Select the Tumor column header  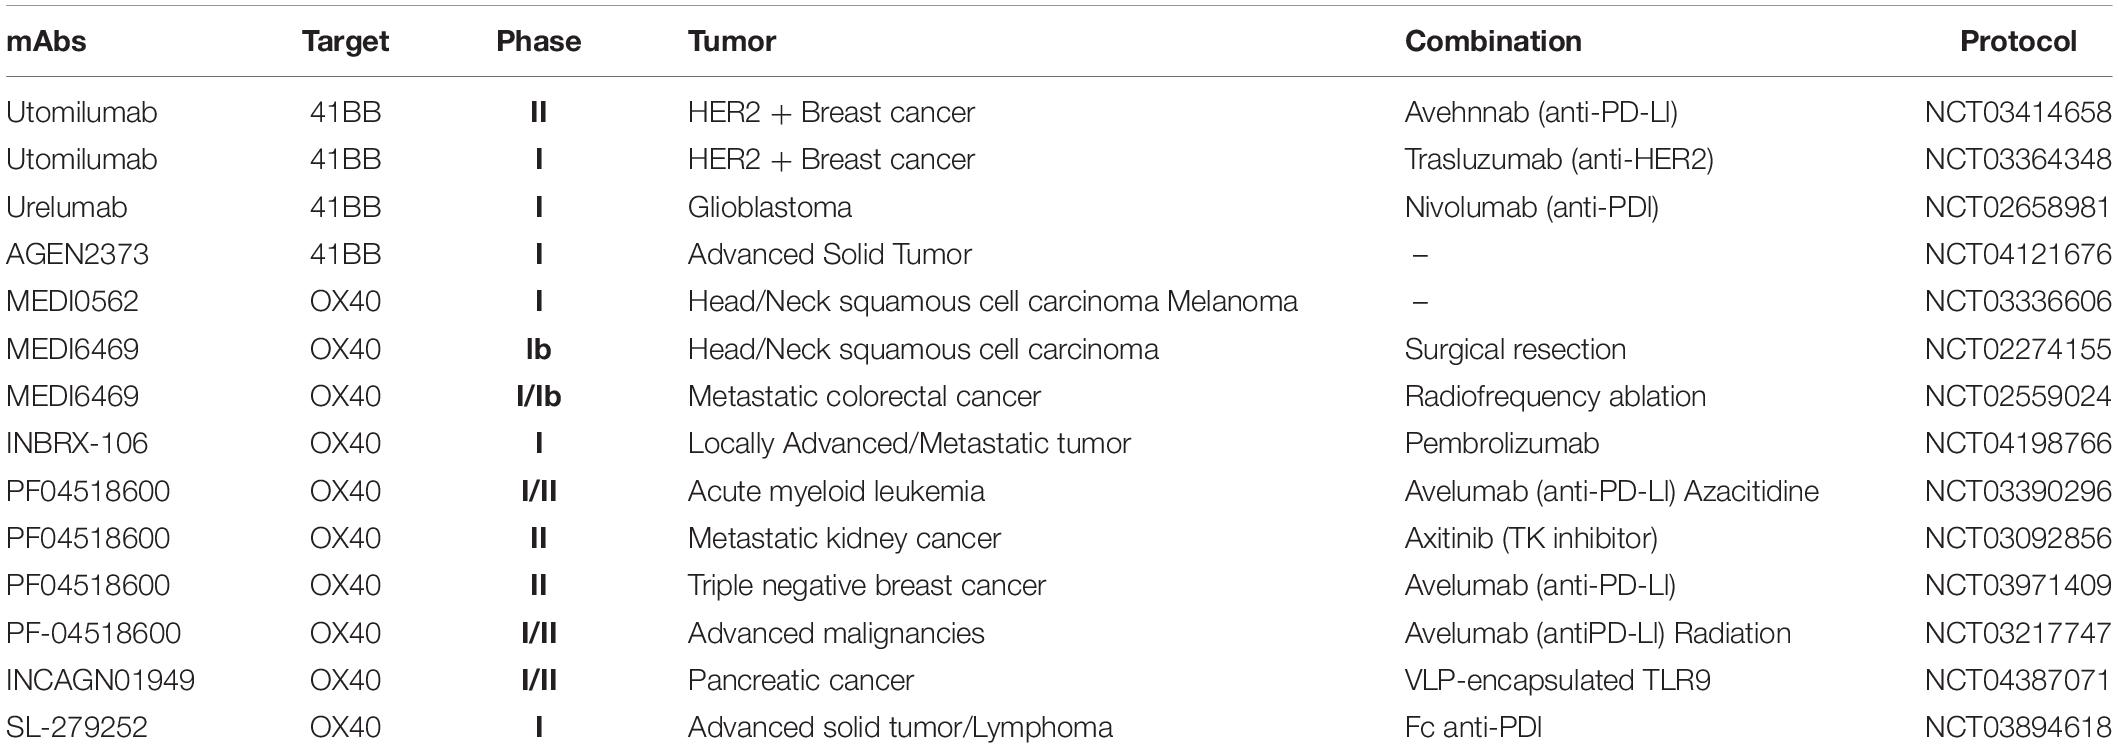[x=731, y=41]
